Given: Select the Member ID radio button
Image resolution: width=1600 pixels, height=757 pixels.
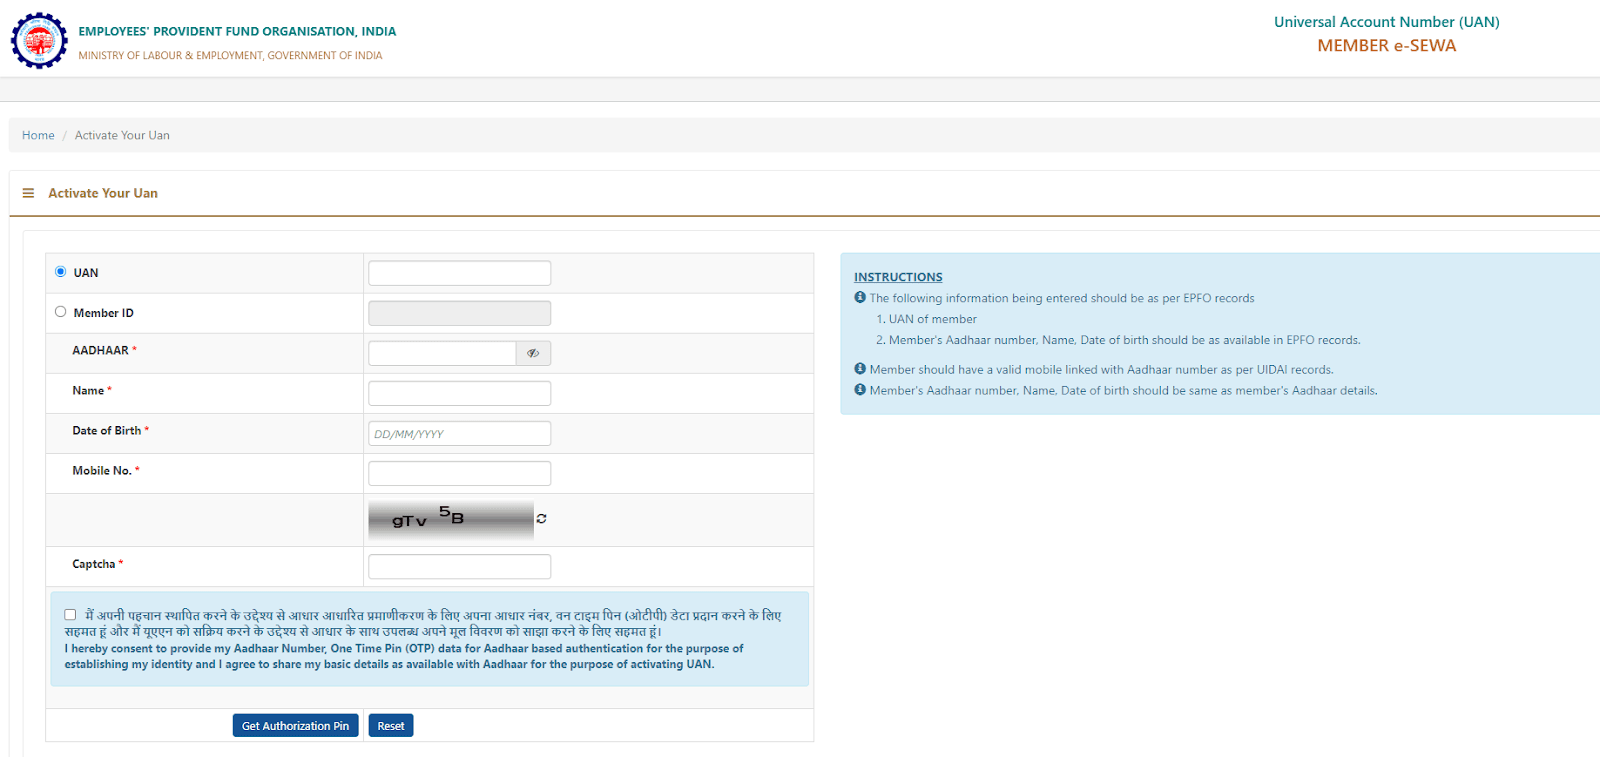Looking at the screenshot, I should 61,312.
